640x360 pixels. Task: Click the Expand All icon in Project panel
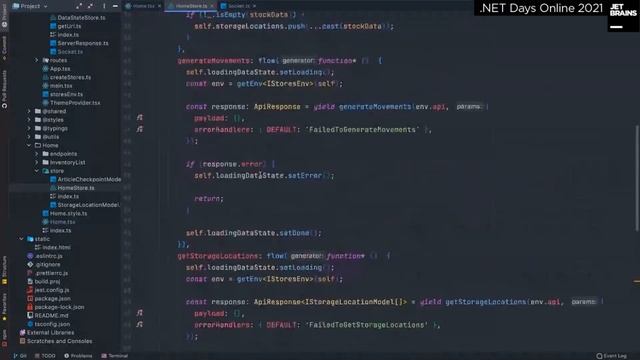point(79,6)
